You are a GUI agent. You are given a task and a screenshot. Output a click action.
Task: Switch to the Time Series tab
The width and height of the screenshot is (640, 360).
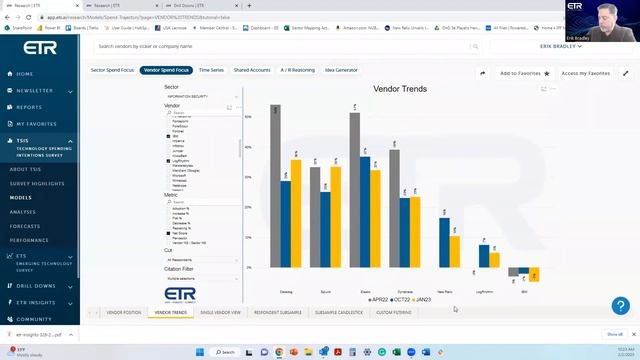point(211,70)
